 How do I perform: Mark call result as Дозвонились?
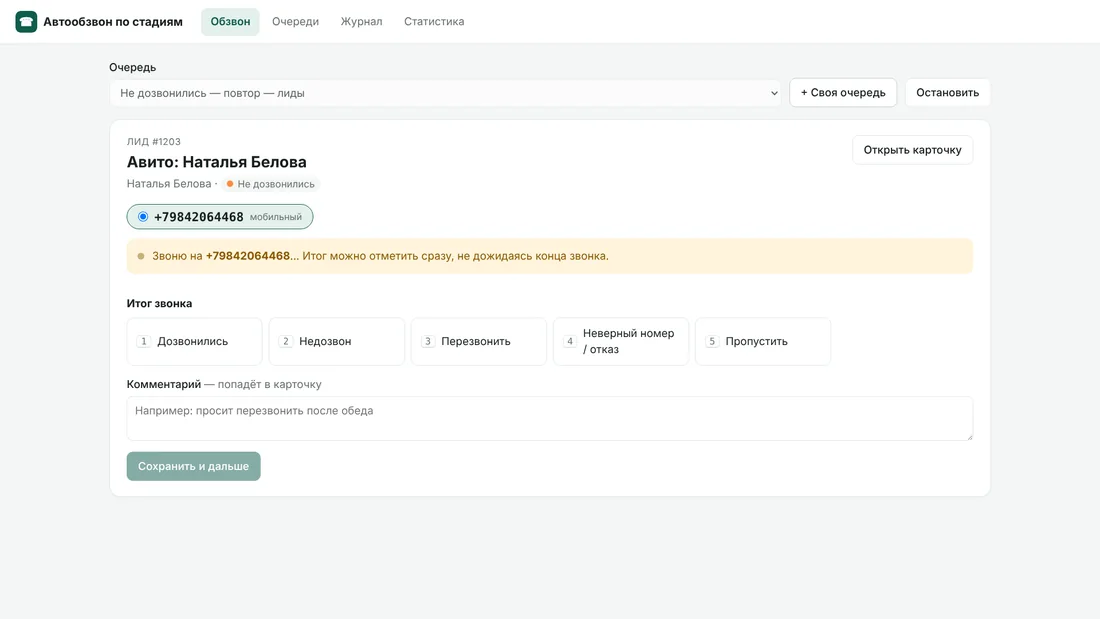coord(194,342)
